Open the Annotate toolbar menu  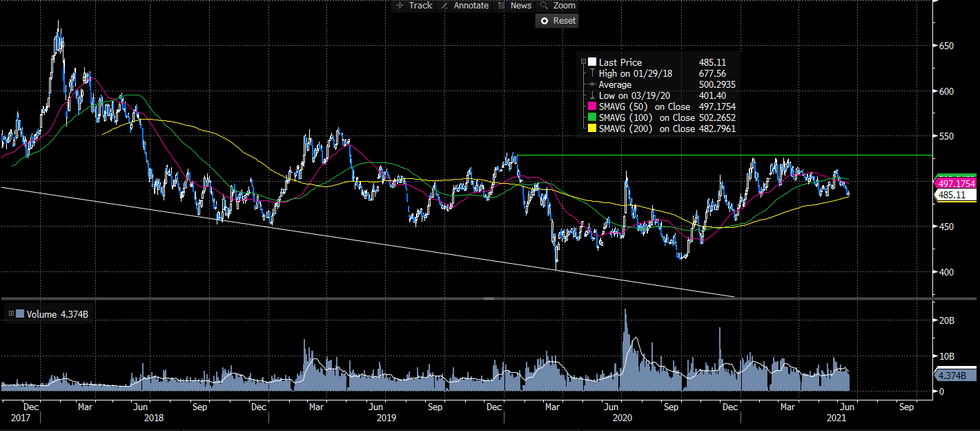pos(470,6)
